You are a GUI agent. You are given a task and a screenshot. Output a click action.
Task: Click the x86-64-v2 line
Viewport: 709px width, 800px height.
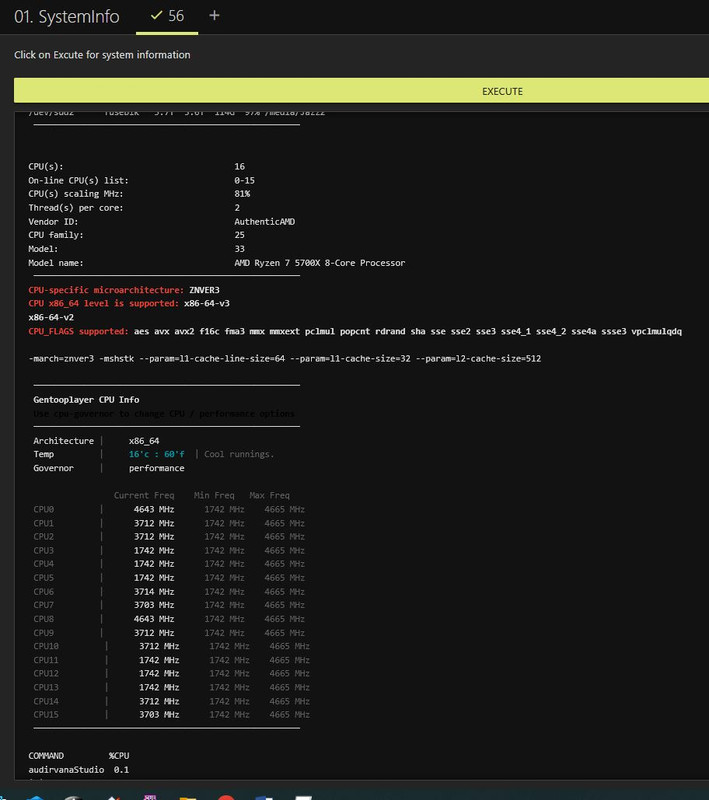pos(51,317)
